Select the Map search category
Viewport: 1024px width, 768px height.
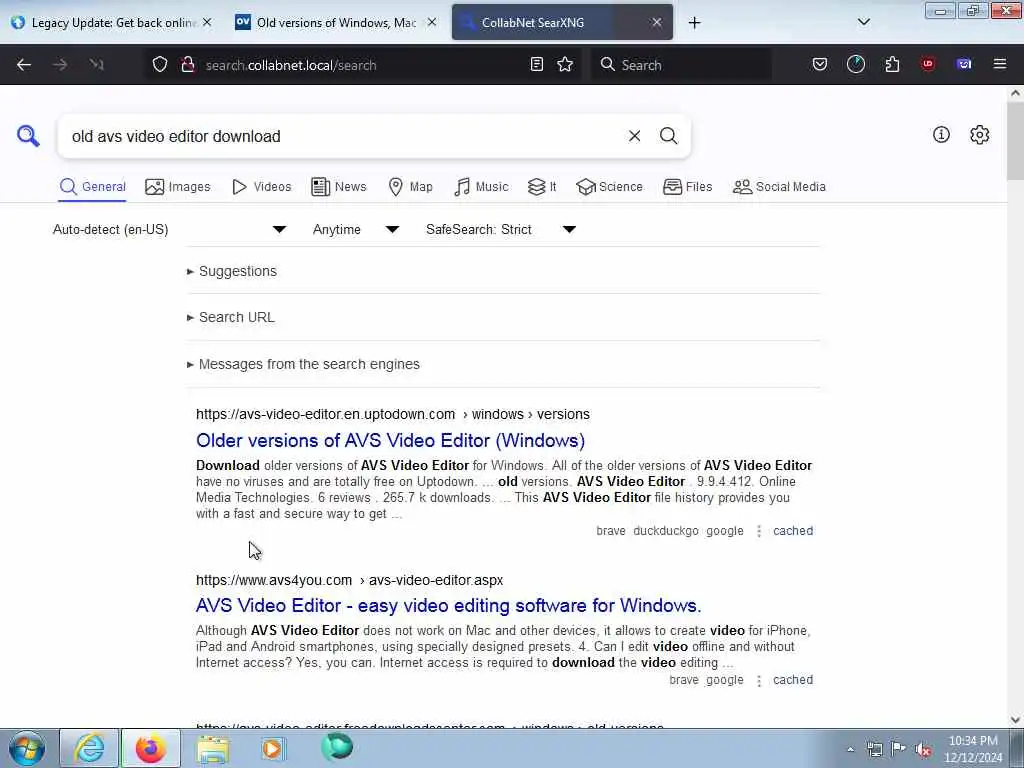[x=410, y=187]
